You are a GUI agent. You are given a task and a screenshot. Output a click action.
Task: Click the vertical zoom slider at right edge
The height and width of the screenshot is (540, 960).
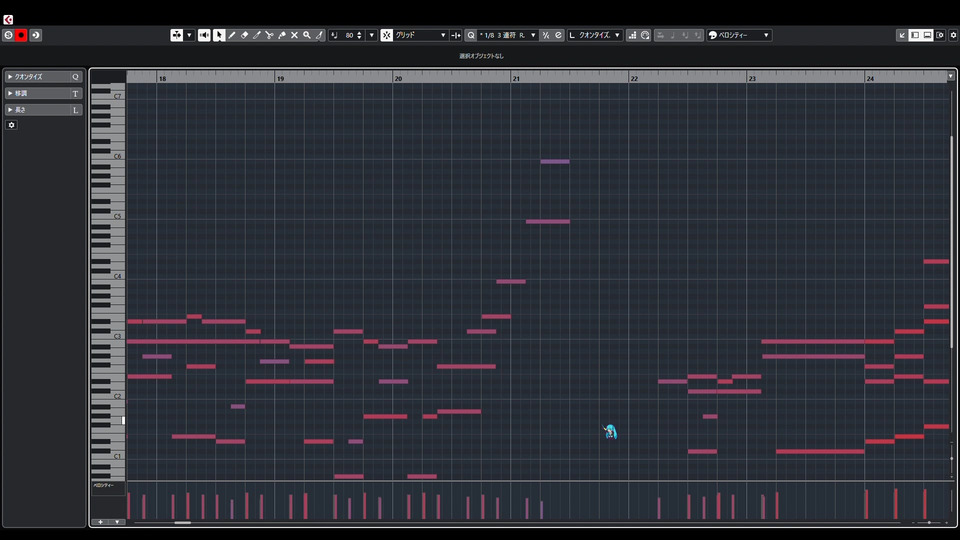pos(951,458)
